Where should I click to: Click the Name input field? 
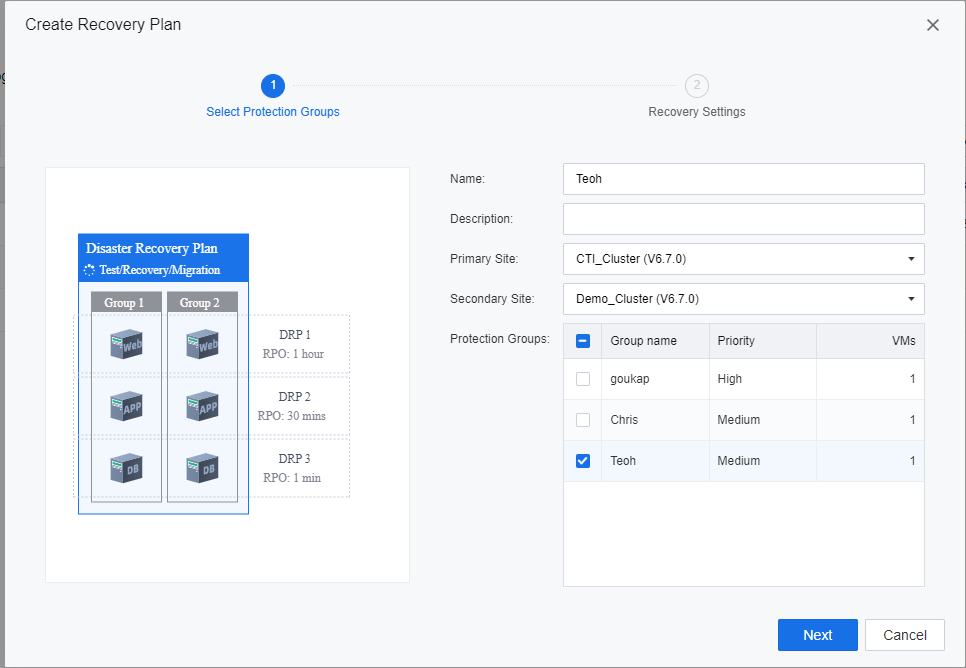743,179
